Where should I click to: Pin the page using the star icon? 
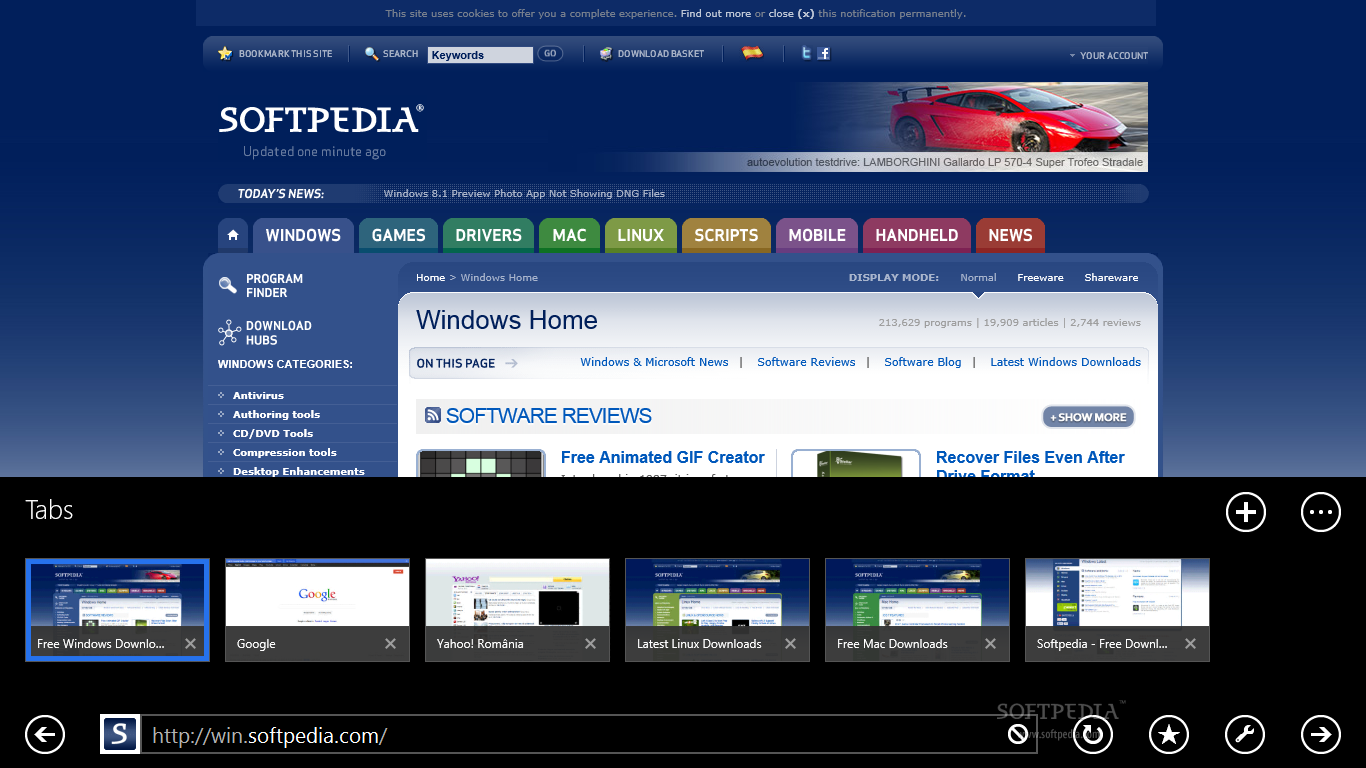1168,734
